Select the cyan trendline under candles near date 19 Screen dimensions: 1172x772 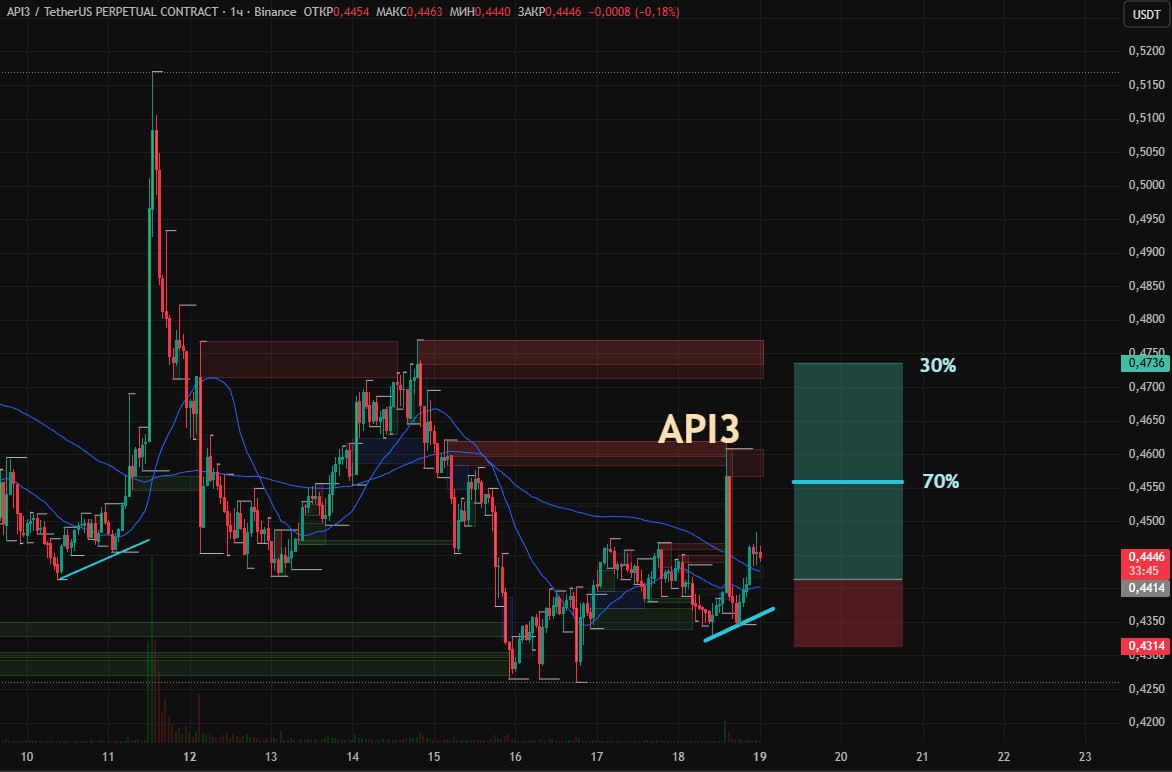[x=738, y=624]
